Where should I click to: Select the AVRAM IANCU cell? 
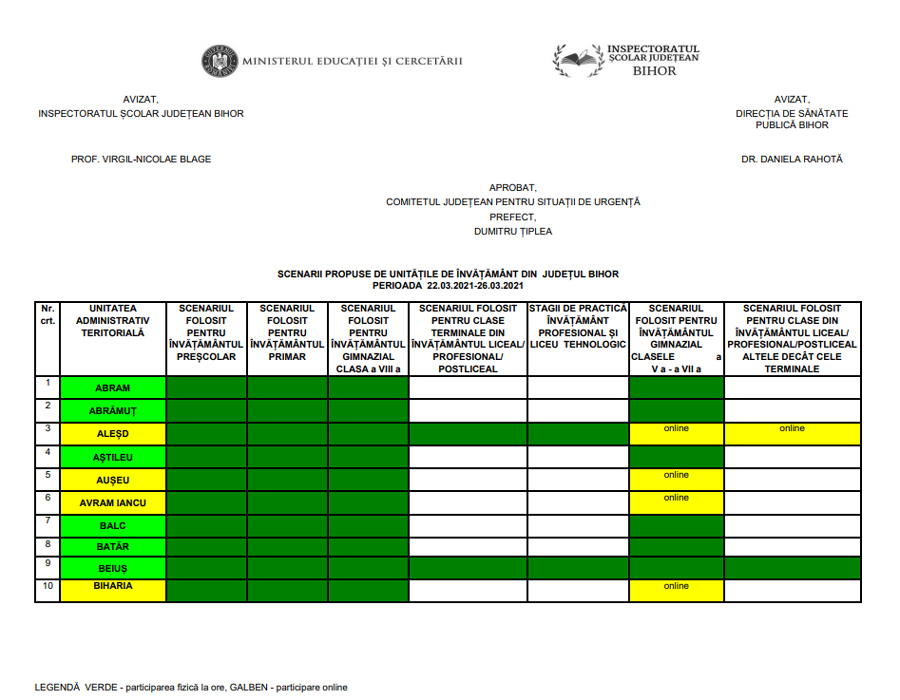[112, 503]
